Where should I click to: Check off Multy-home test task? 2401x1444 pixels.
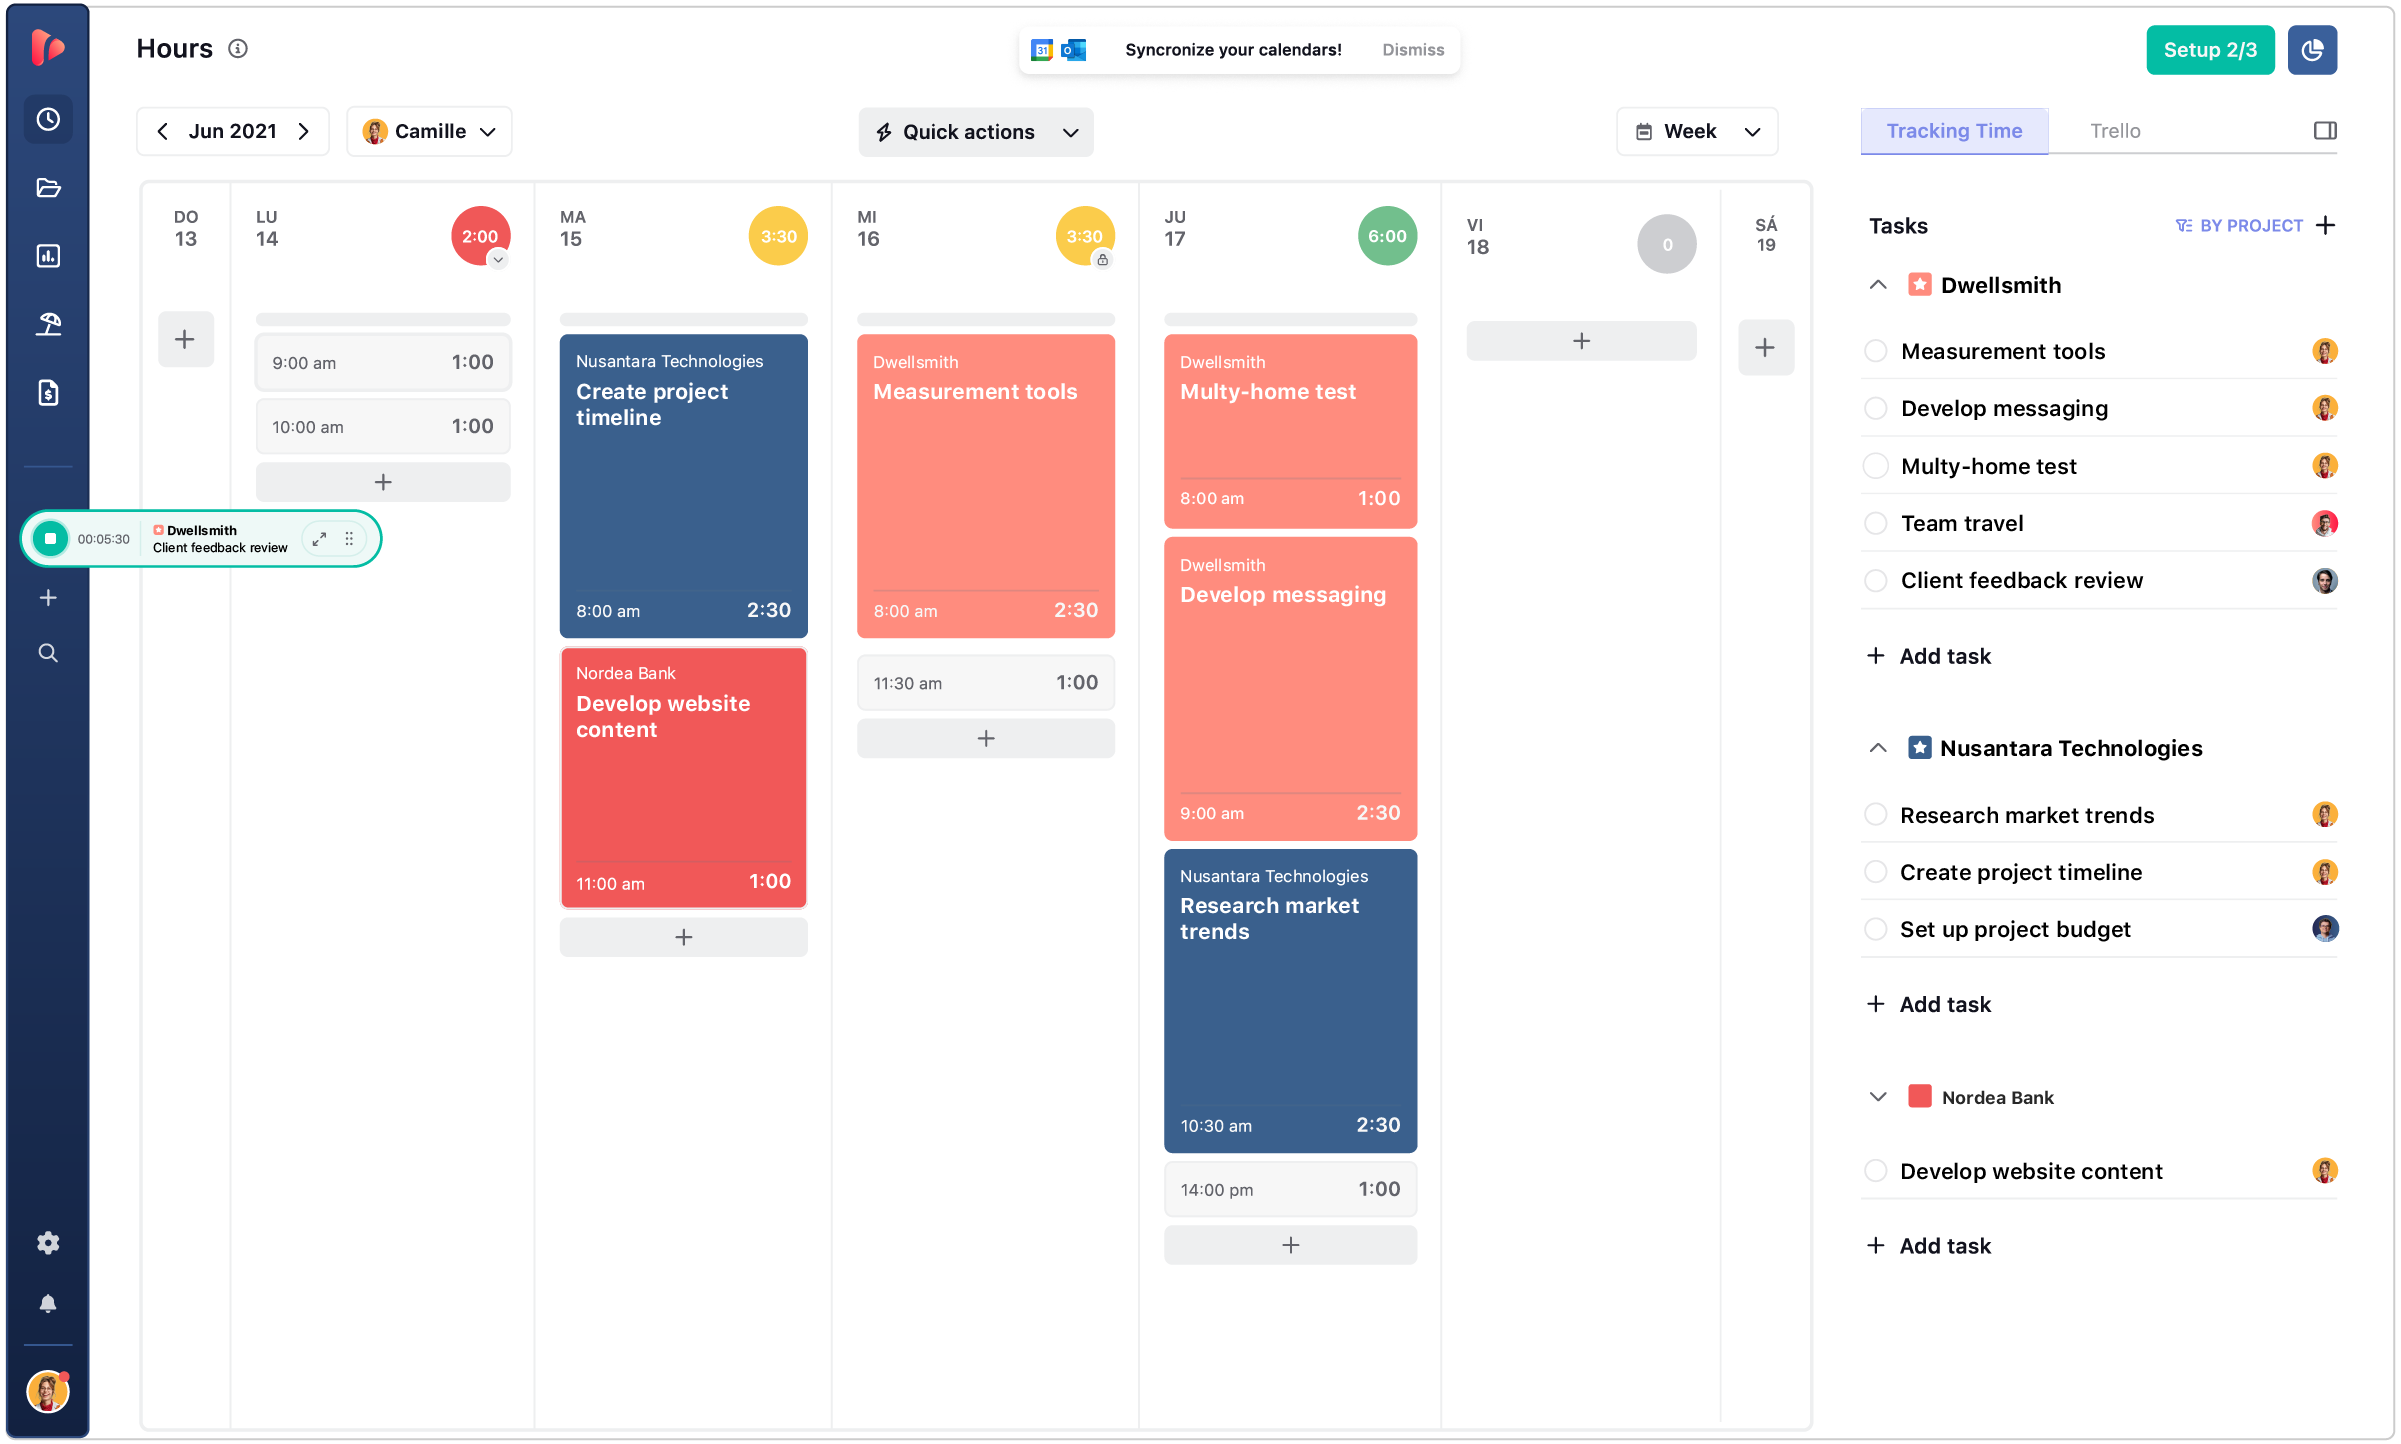[1876, 467]
